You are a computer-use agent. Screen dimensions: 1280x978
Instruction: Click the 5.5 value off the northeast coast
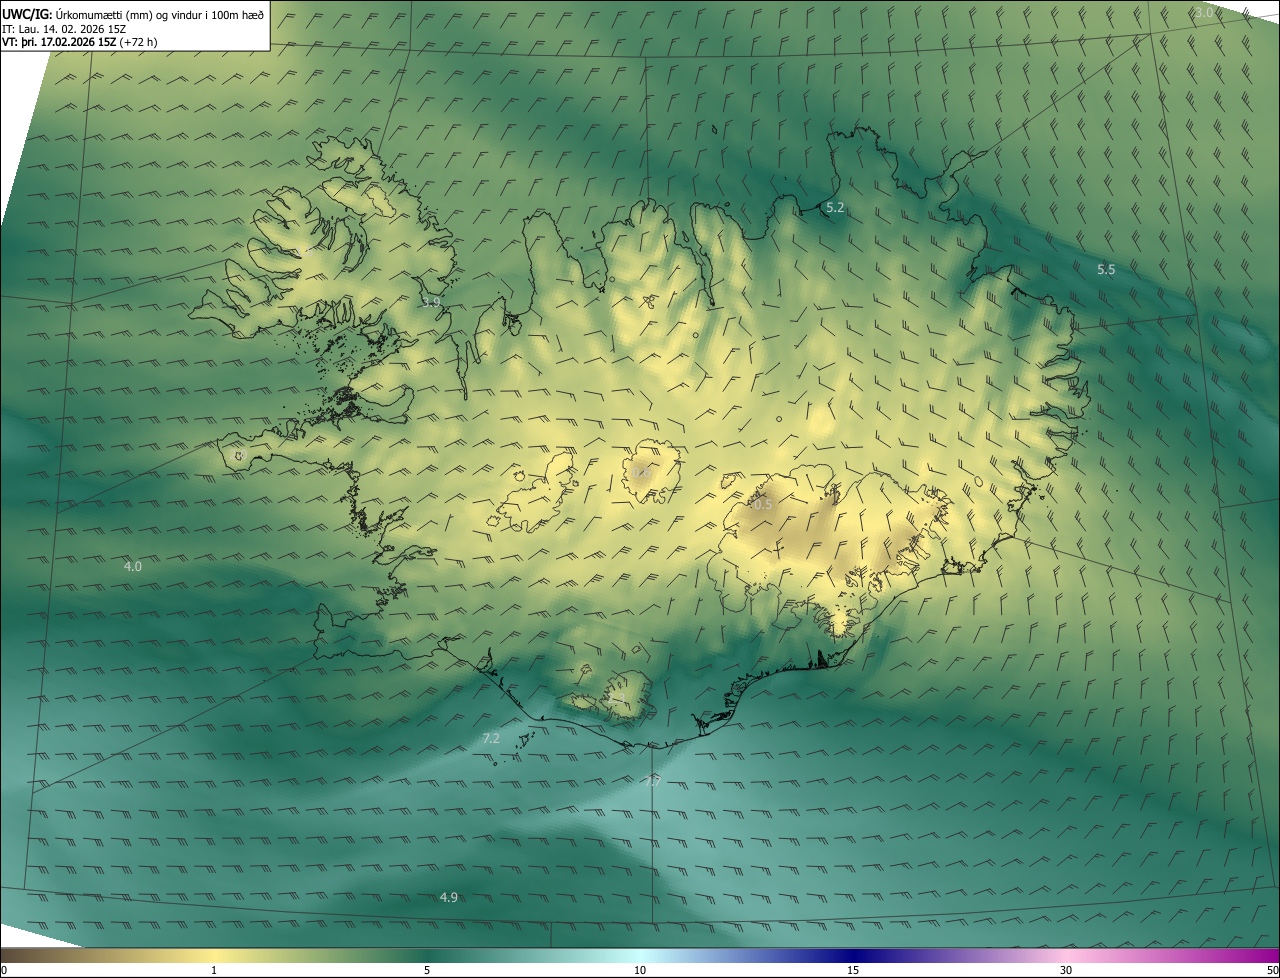[1106, 269]
